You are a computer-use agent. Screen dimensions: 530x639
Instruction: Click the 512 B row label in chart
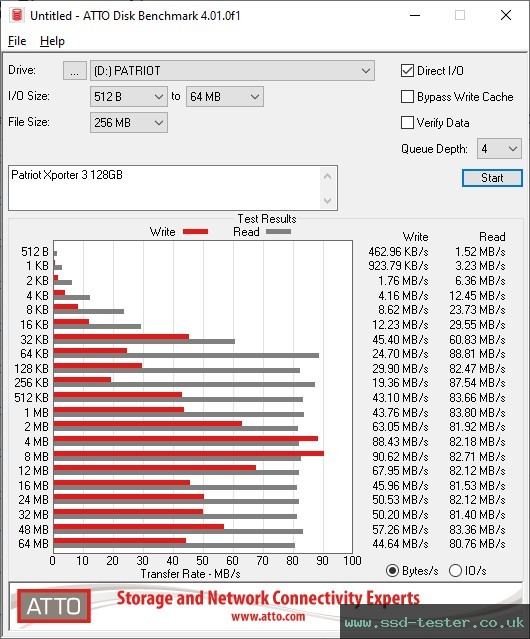pos(35,252)
